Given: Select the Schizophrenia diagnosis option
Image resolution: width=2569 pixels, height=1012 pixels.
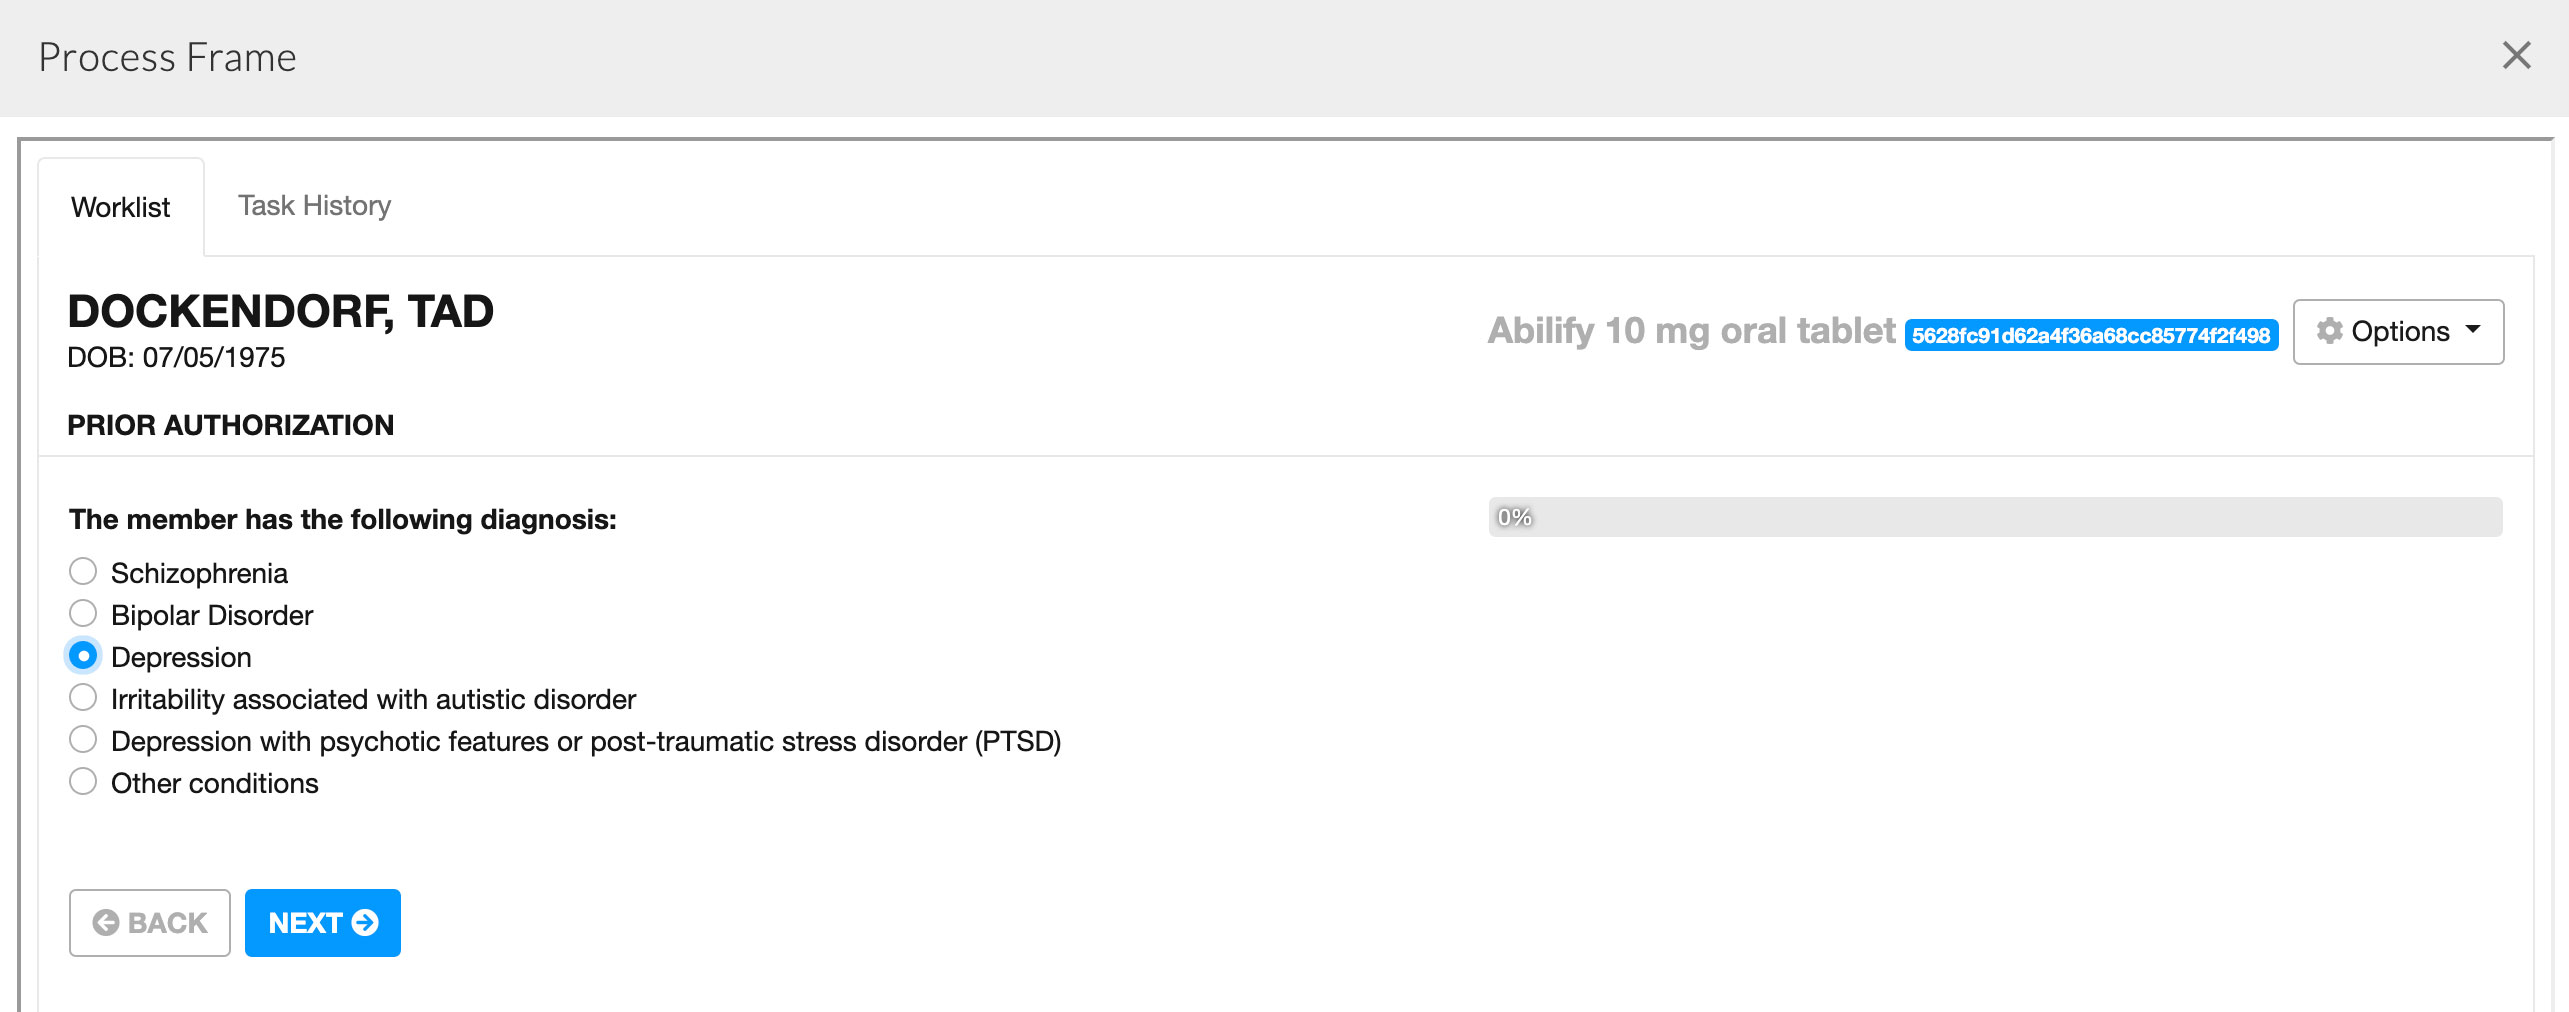Looking at the screenshot, I should pyautogui.click(x=83, y=572).
